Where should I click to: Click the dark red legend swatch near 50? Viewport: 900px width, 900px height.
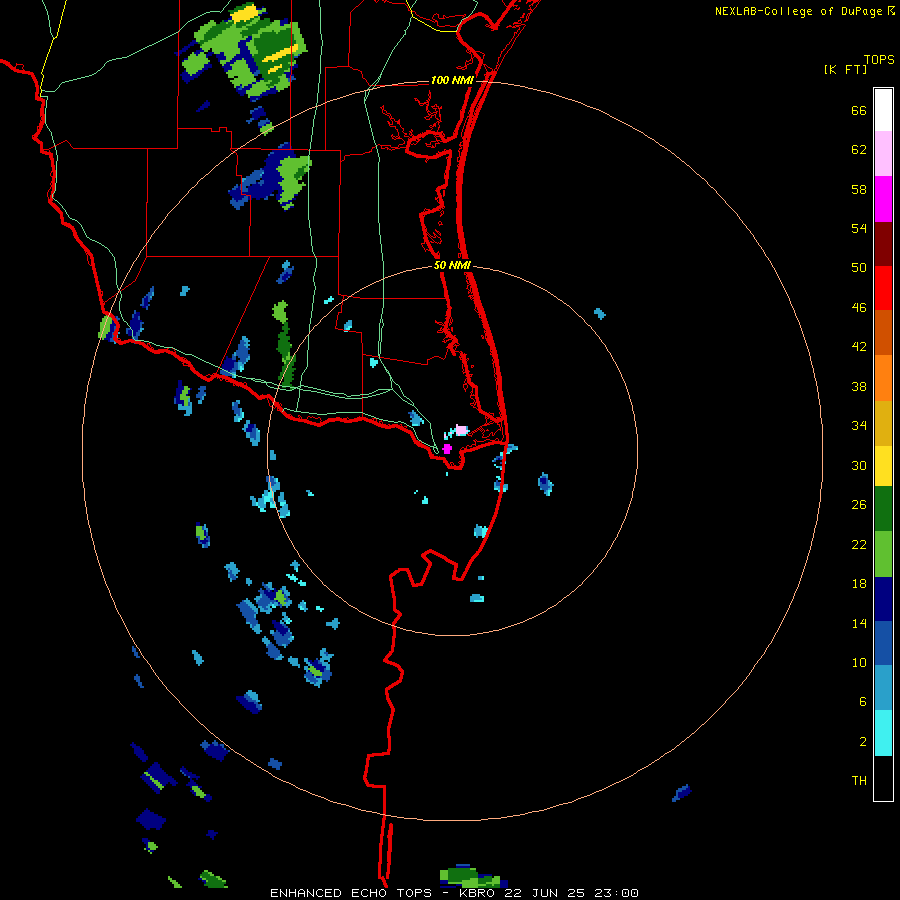(x=883, y=243)
